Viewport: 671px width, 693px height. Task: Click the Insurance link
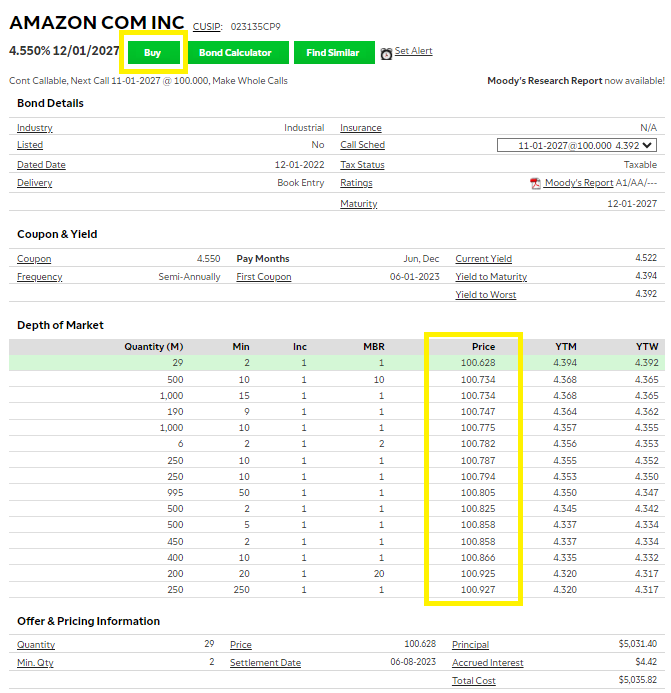pos(361,128)
